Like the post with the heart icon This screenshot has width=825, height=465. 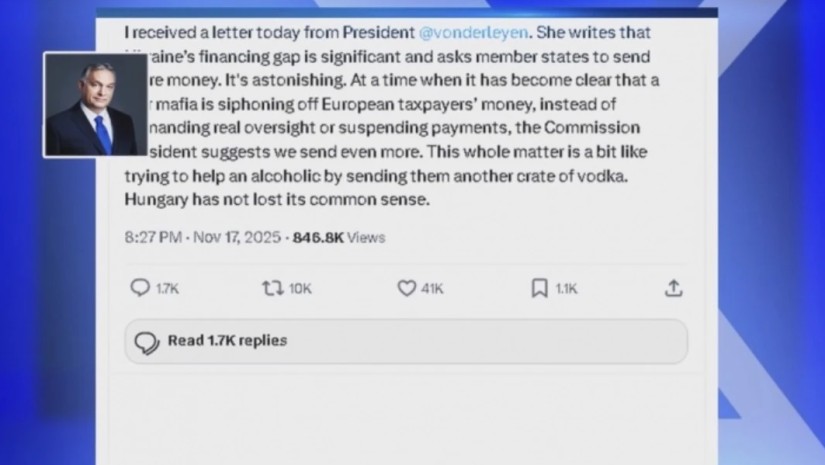click(406, 288)
